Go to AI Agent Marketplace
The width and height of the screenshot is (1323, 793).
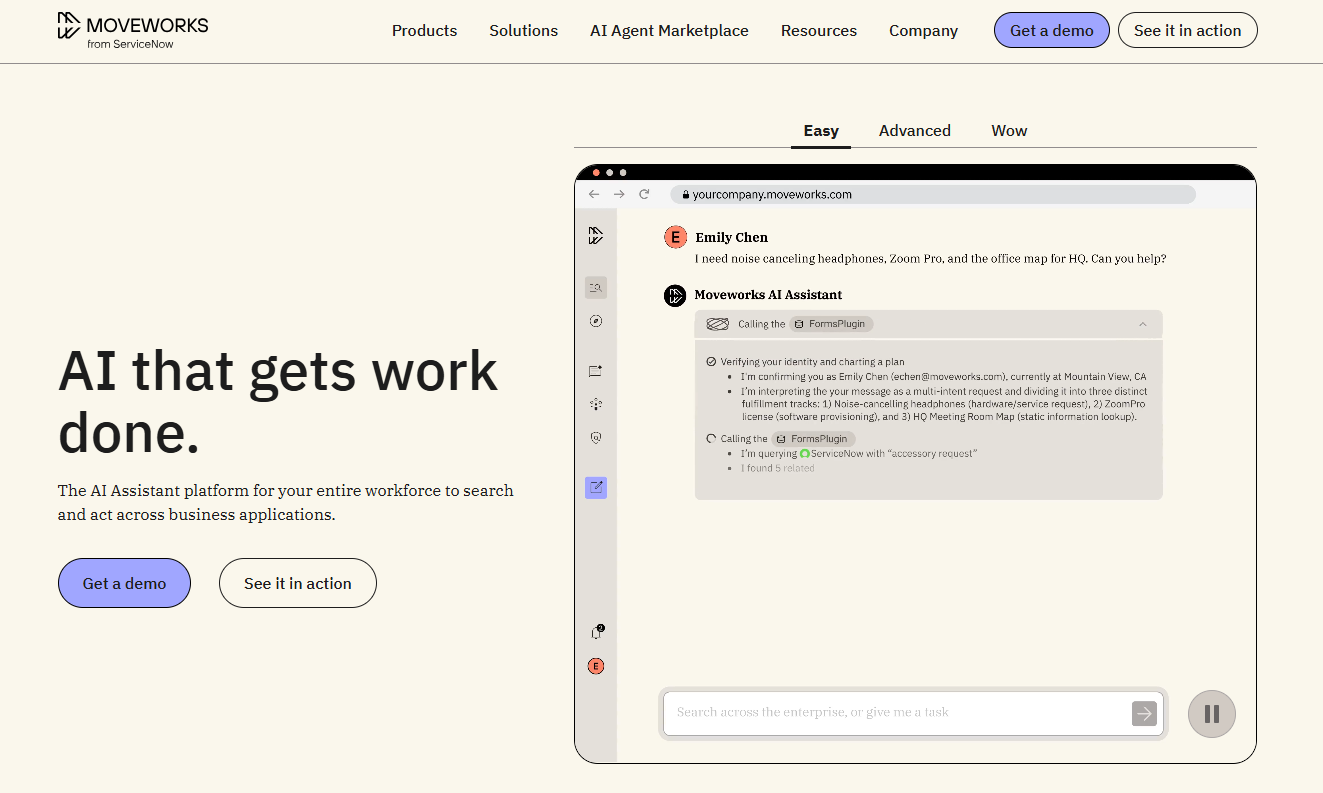click(669, 31)
